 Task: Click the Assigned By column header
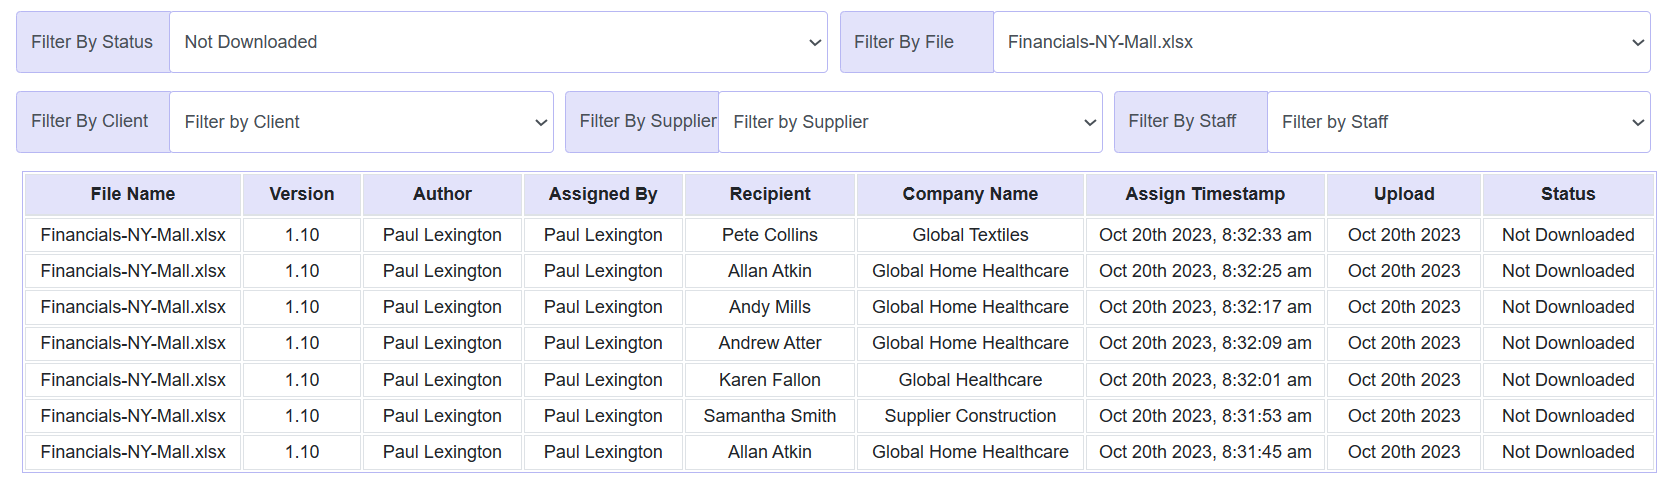coord(603,194)
